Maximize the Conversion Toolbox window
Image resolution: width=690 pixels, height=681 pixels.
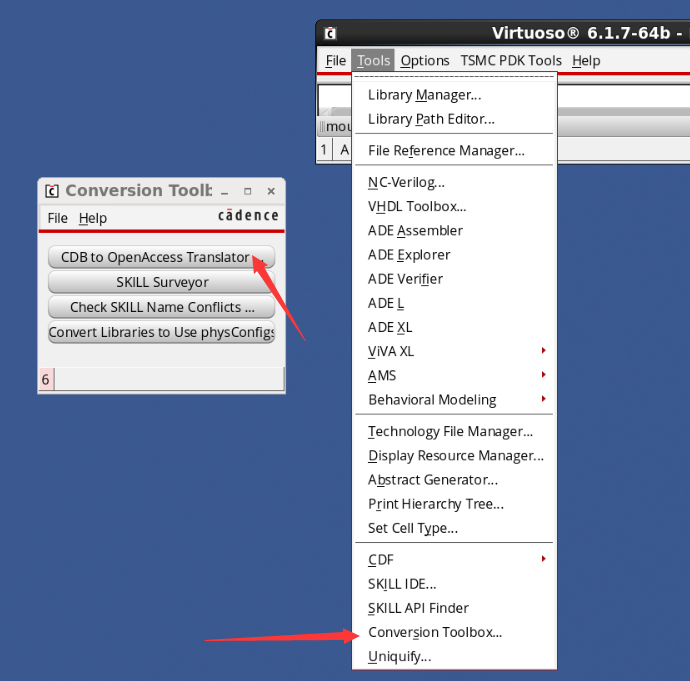pyautogui.click(x=248, y=191)
